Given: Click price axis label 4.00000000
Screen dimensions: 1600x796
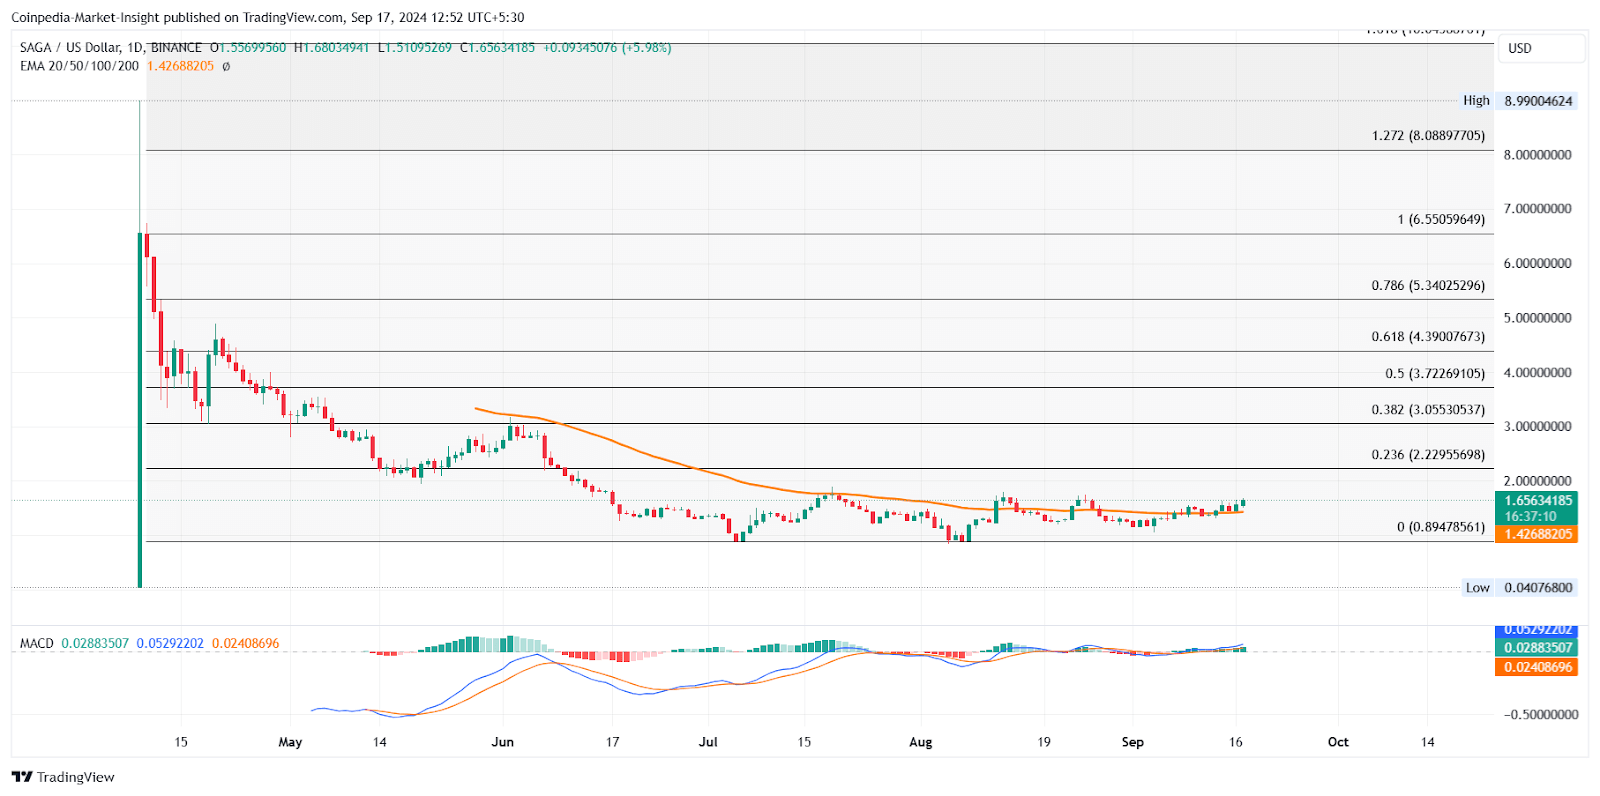Looking at the screenshot, I should tap(1538, 372).
